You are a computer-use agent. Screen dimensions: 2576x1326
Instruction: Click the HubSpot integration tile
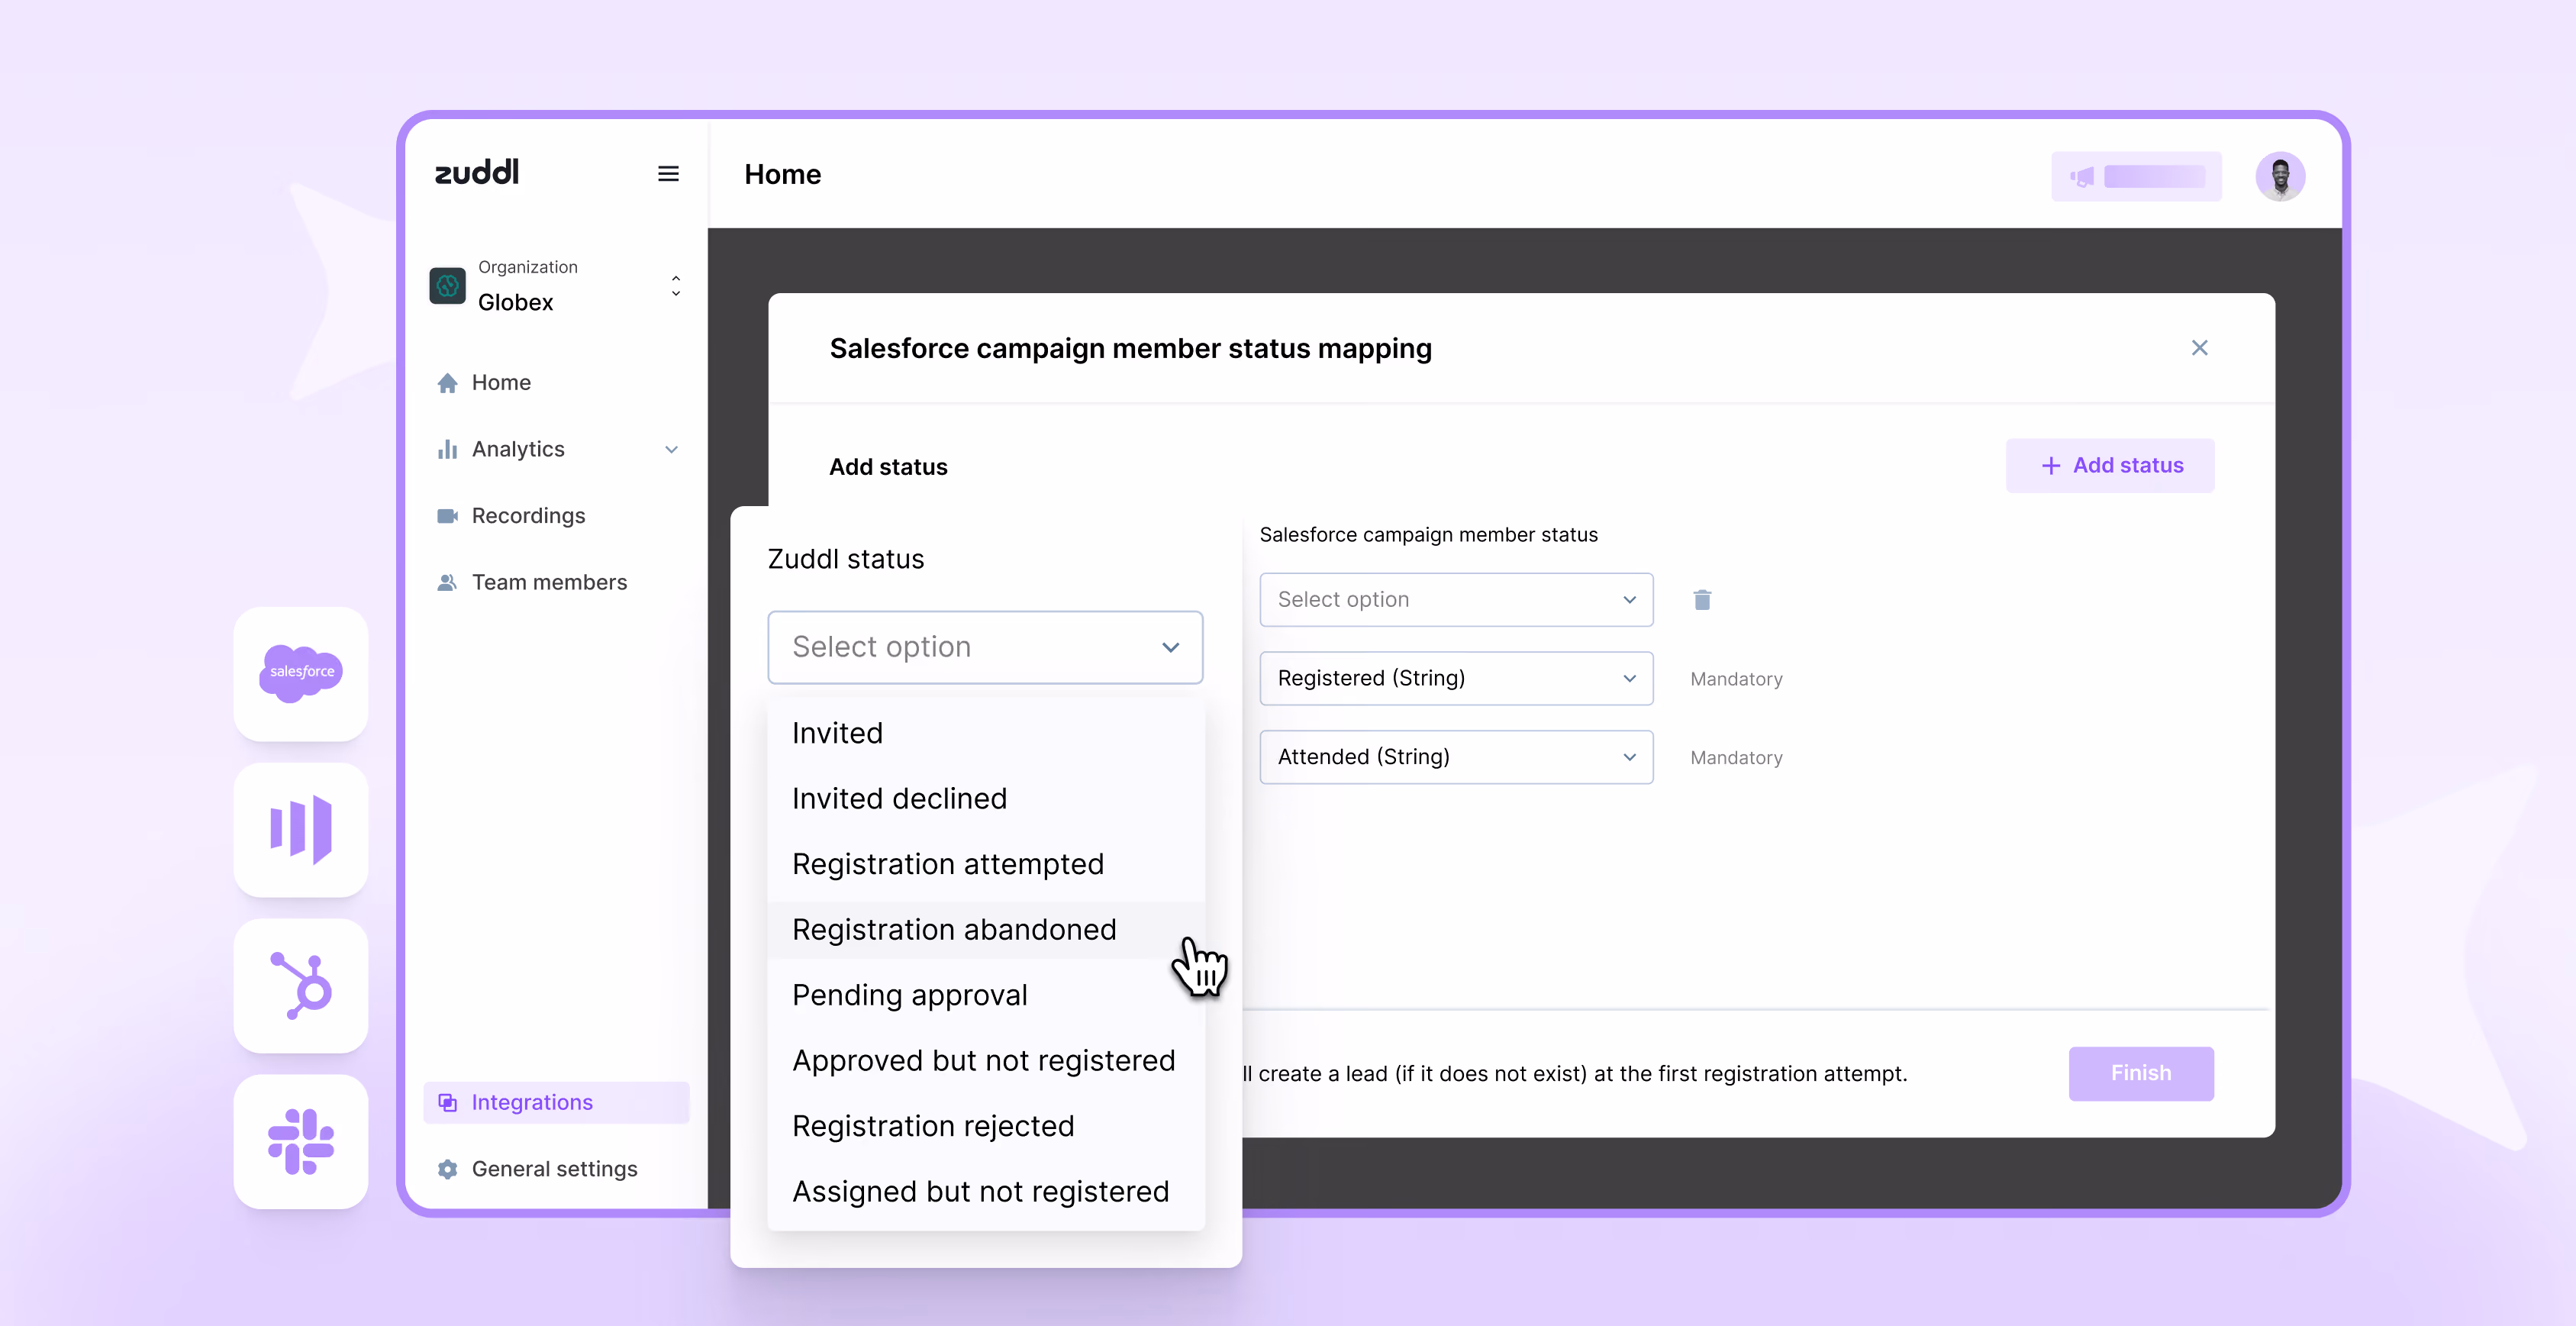point(301,985)
